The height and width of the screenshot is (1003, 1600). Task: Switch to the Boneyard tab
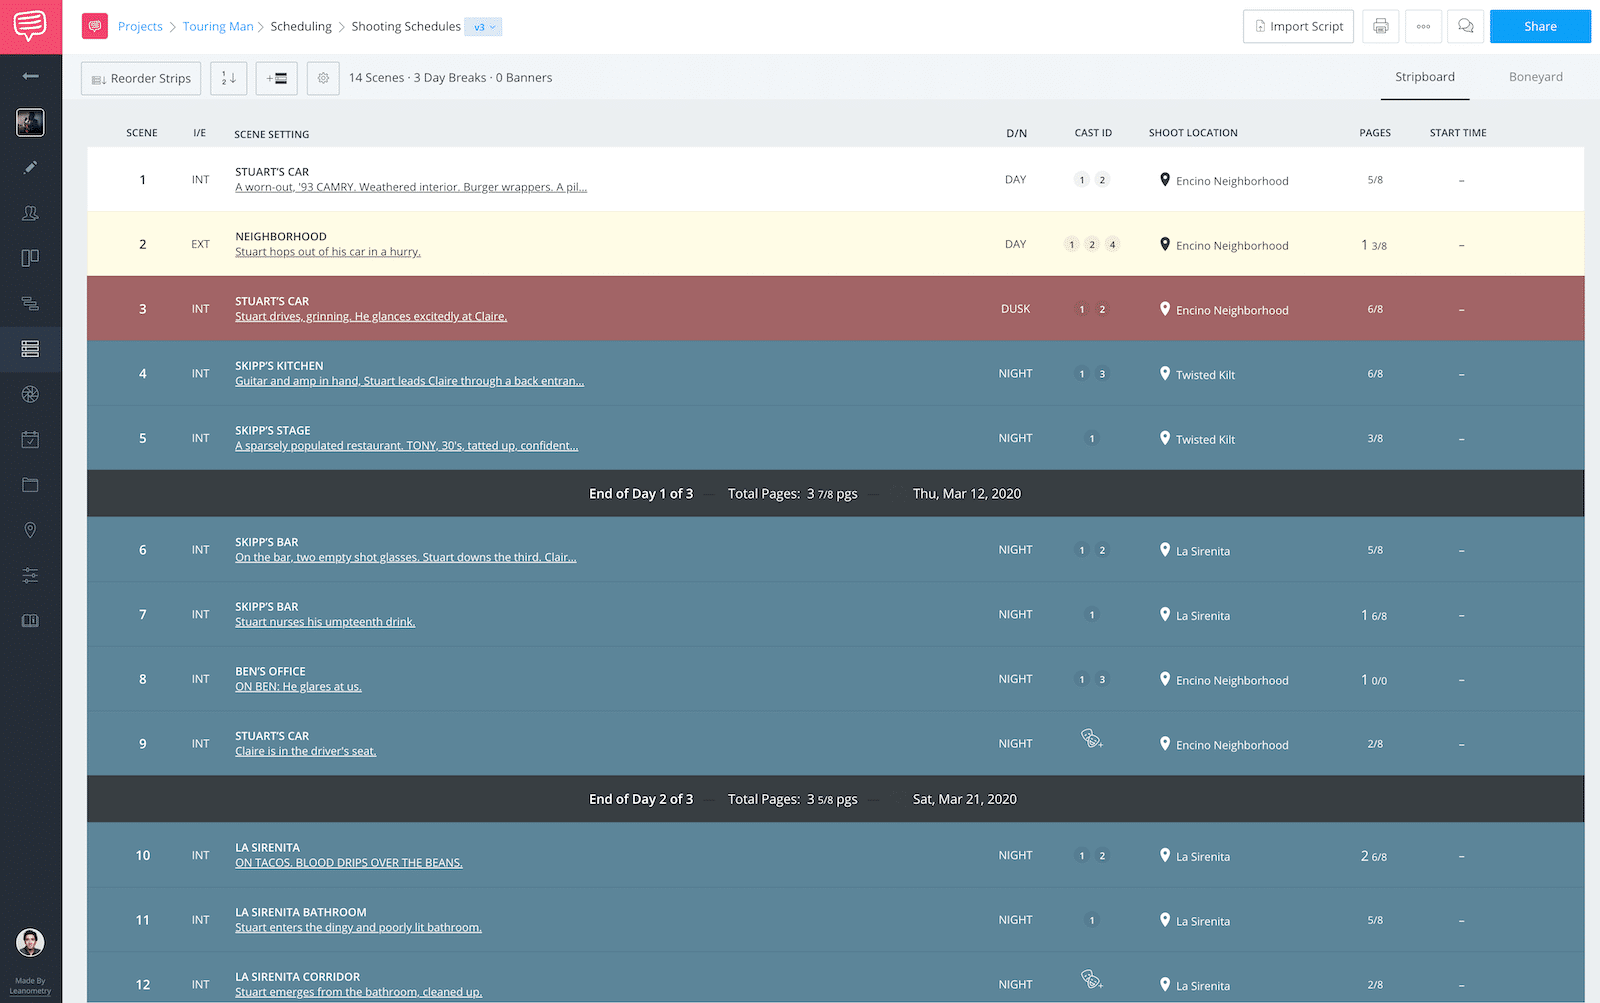click(1535, 76)
